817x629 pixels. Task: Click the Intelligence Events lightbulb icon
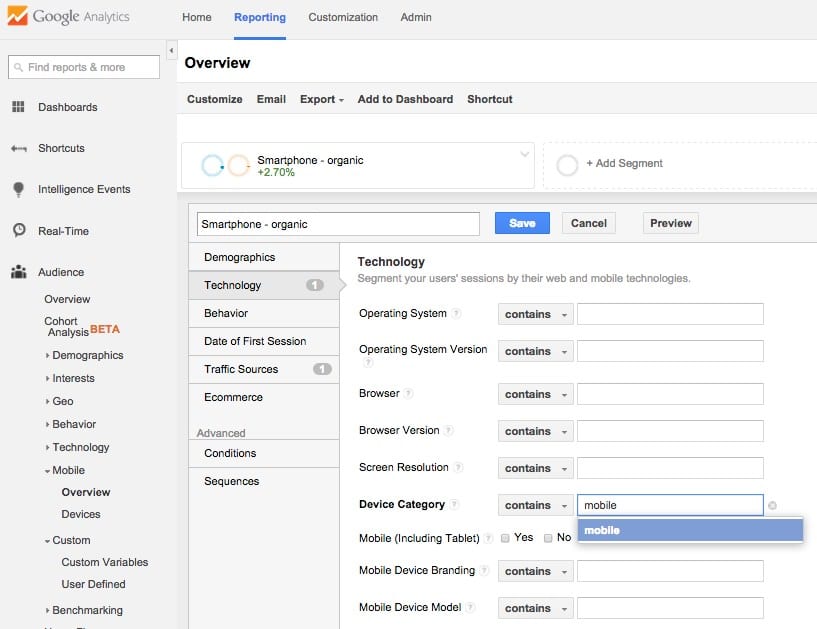tap(18, 189)
